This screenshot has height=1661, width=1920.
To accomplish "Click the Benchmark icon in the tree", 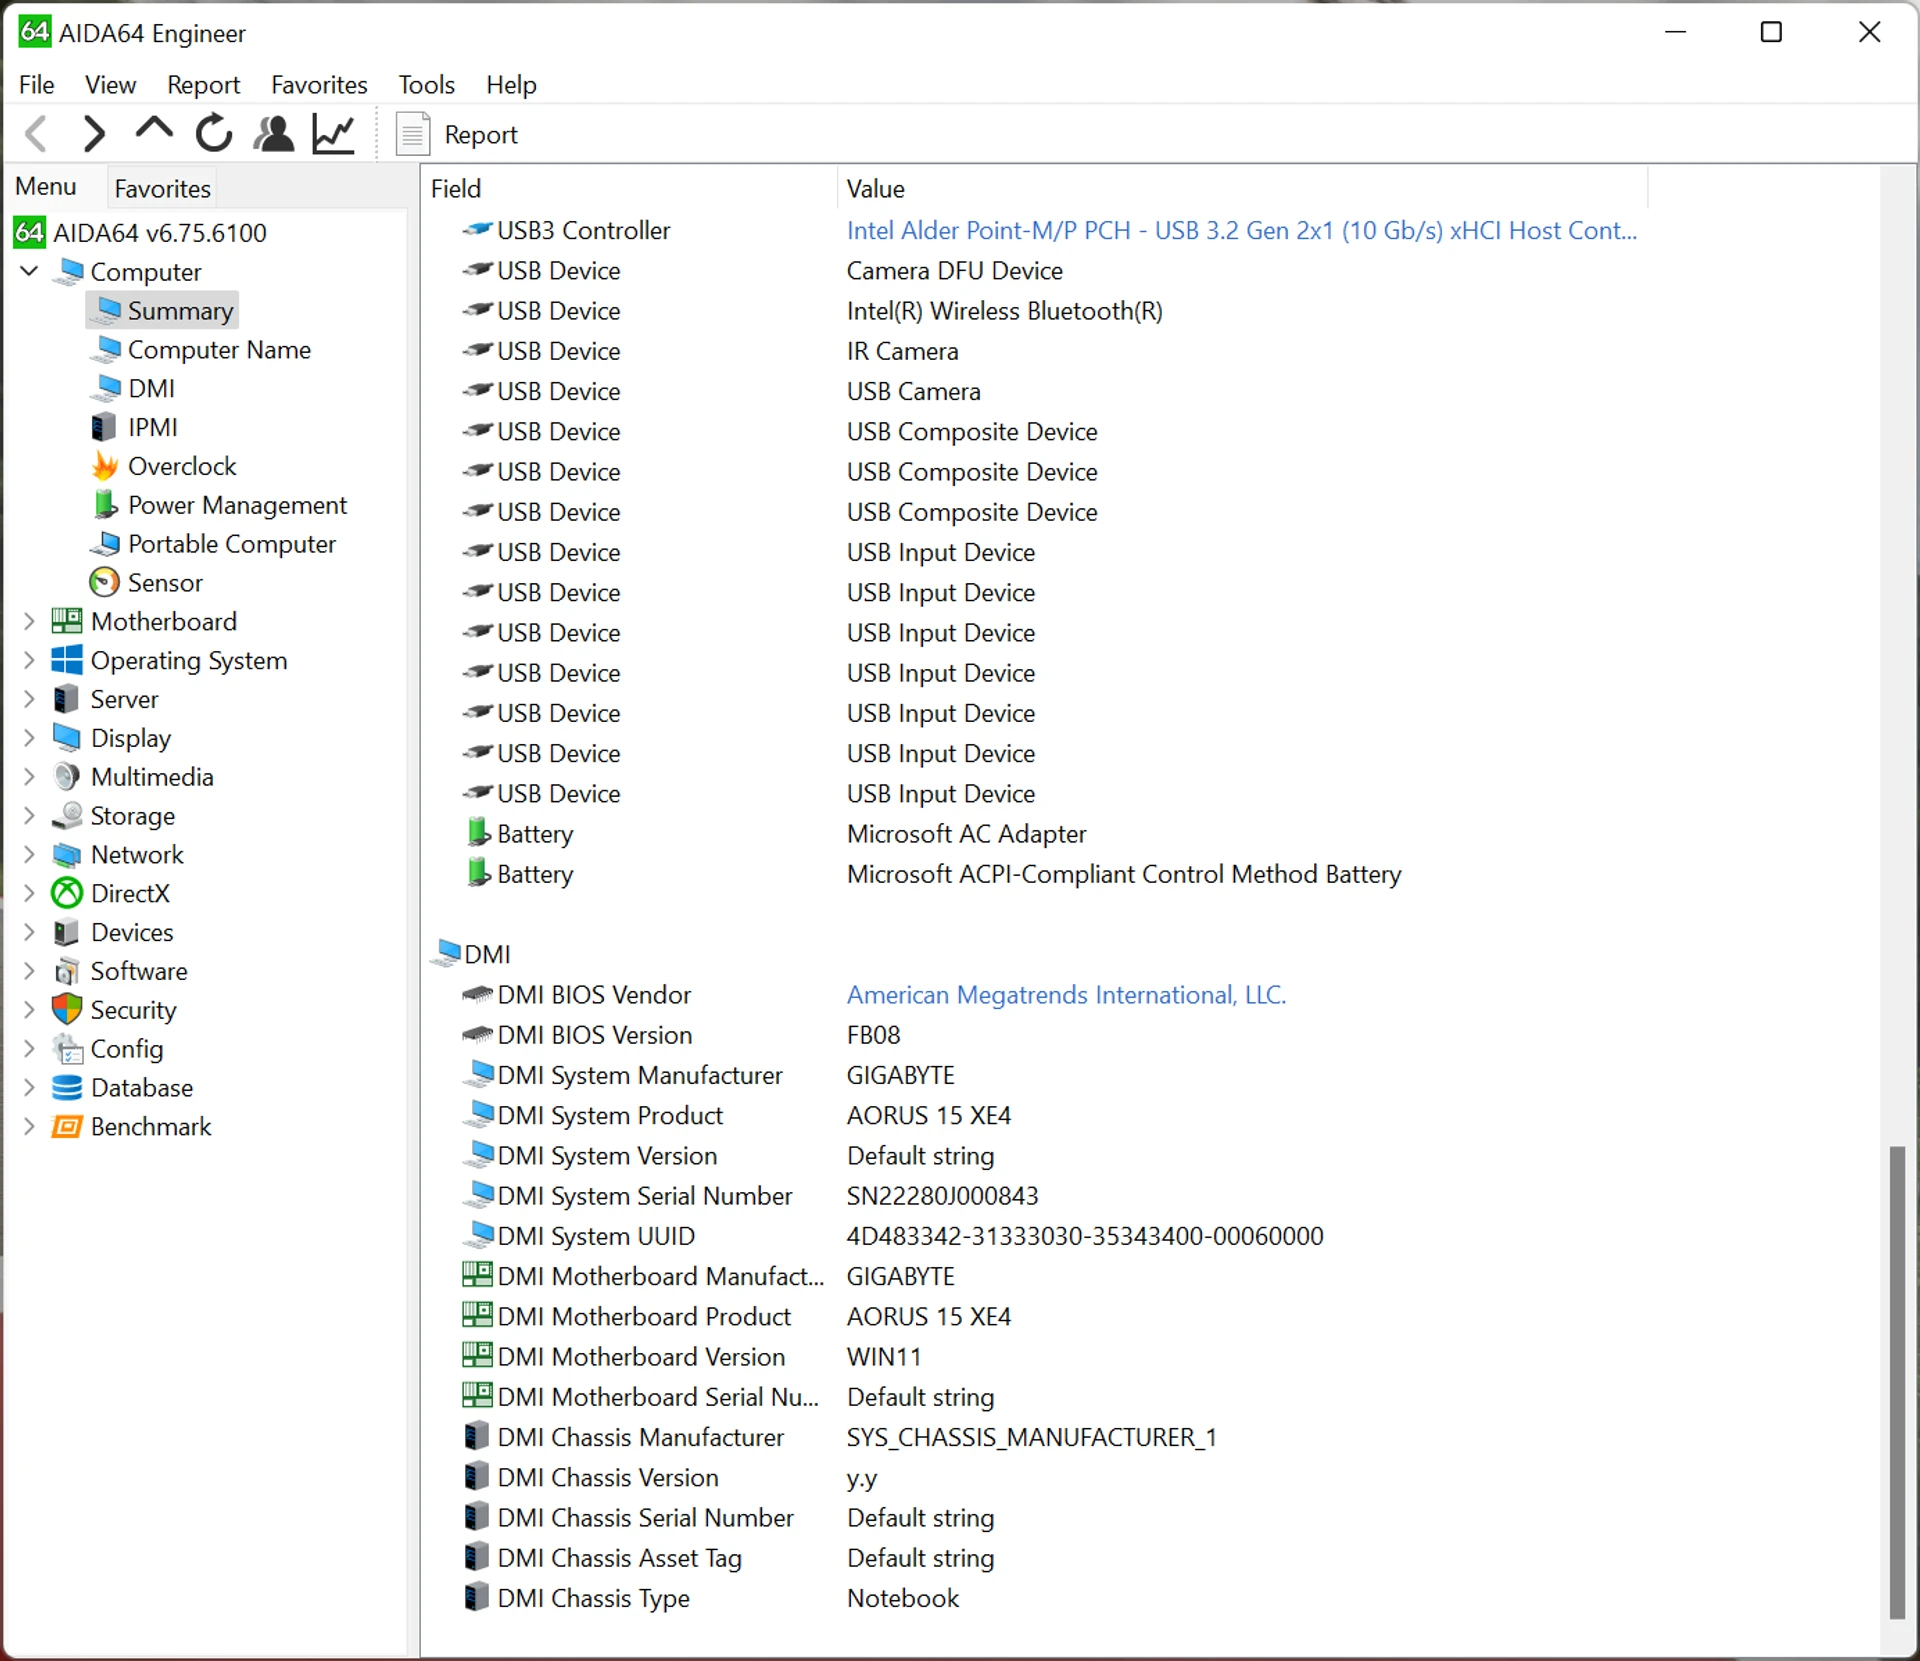I will [67, 1127].
